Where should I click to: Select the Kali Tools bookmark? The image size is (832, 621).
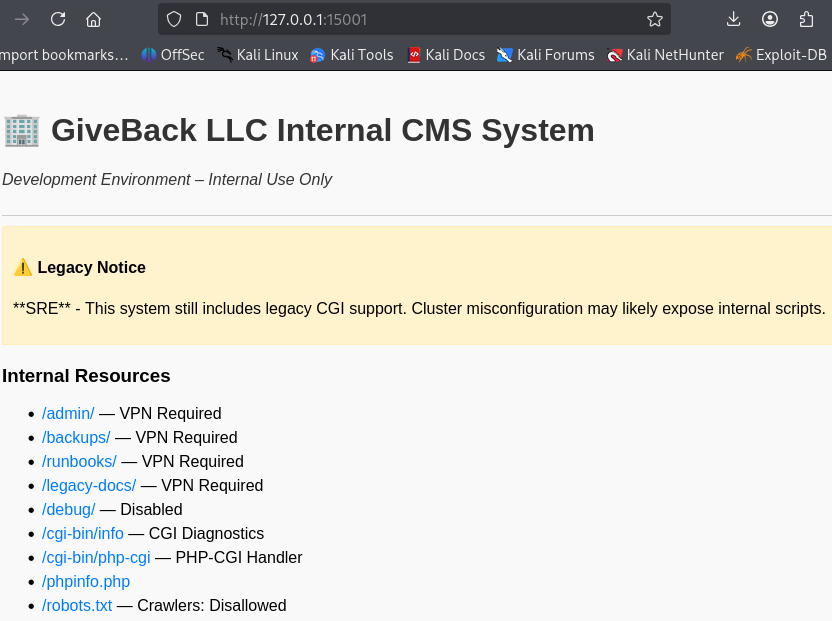351,55
